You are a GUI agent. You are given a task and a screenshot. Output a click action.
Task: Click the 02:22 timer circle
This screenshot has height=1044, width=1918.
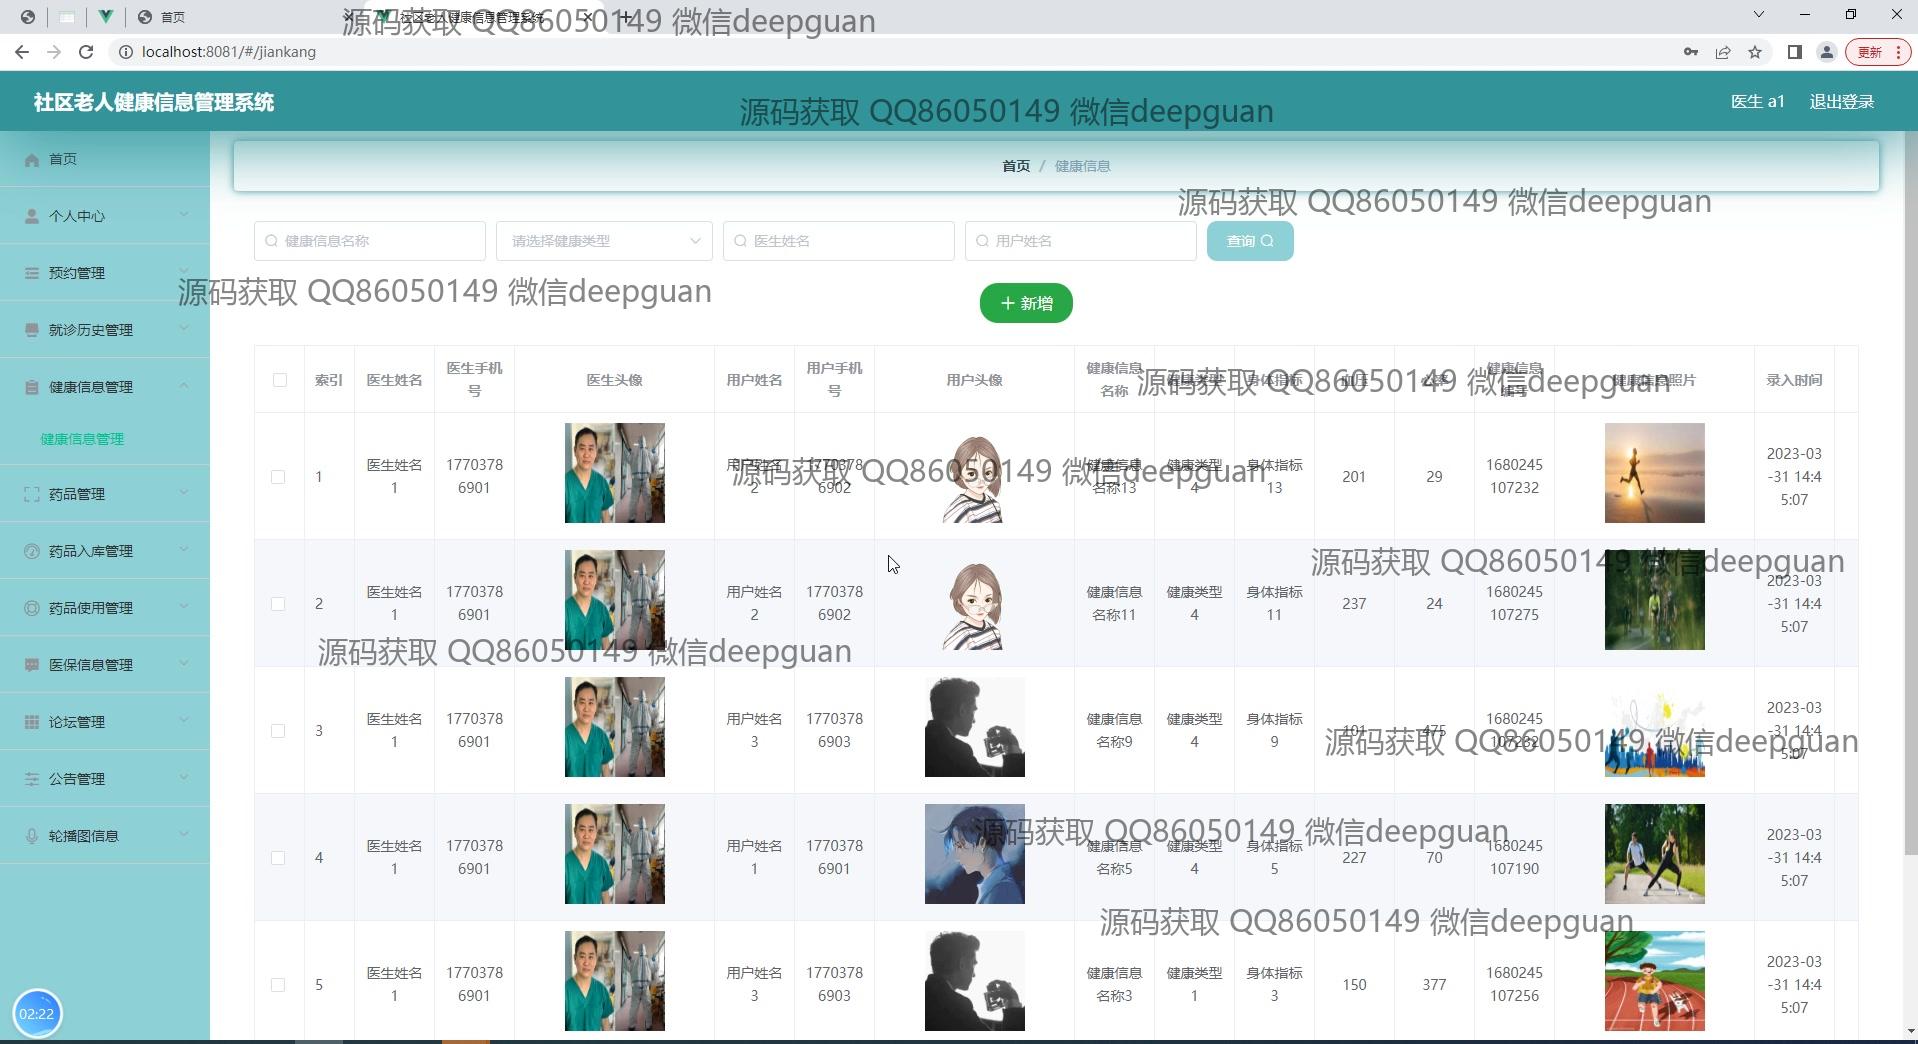38,1013
